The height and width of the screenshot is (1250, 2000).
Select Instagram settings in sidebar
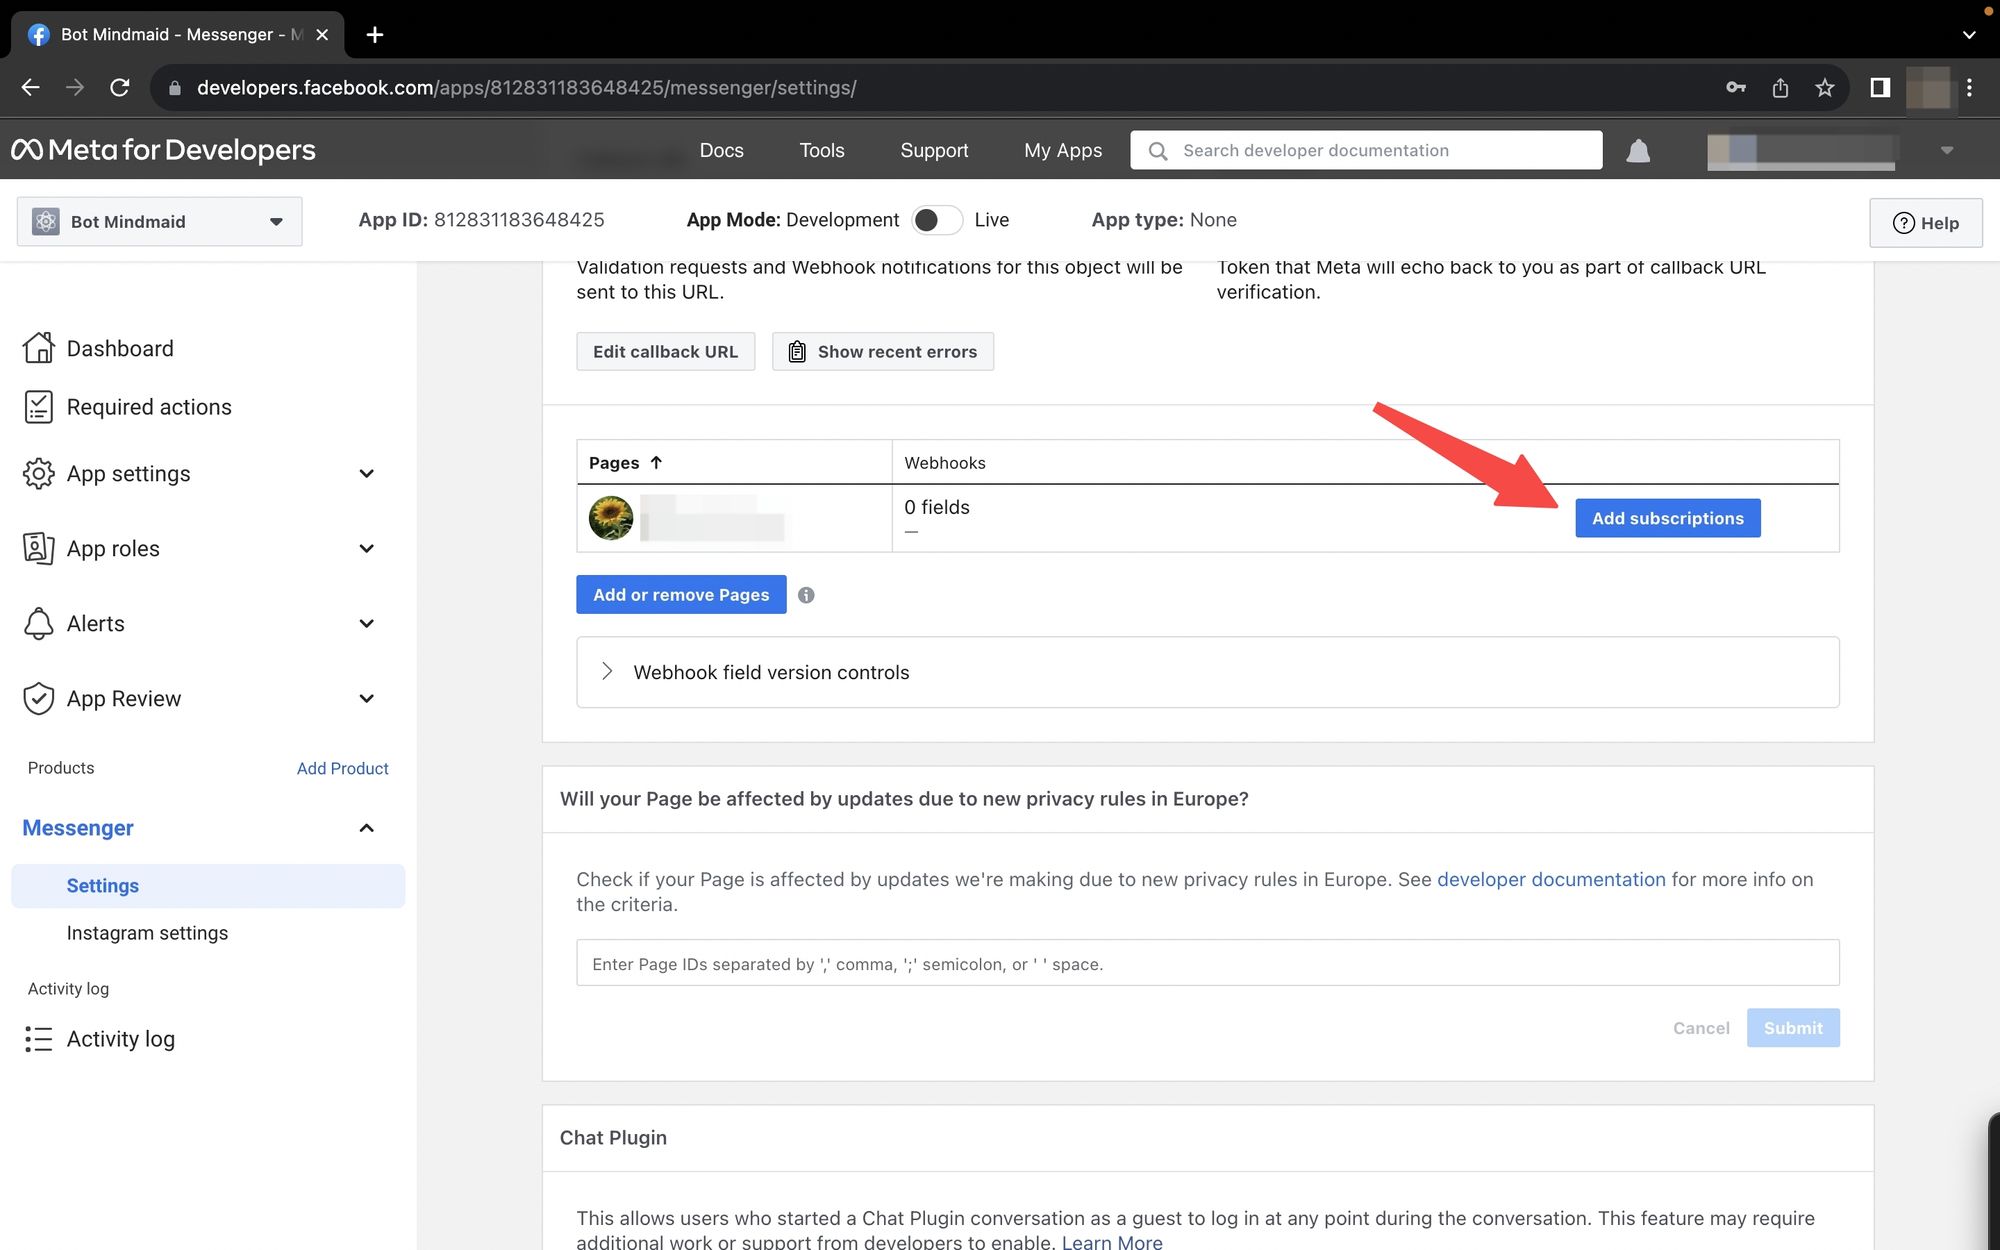(147, 933)
